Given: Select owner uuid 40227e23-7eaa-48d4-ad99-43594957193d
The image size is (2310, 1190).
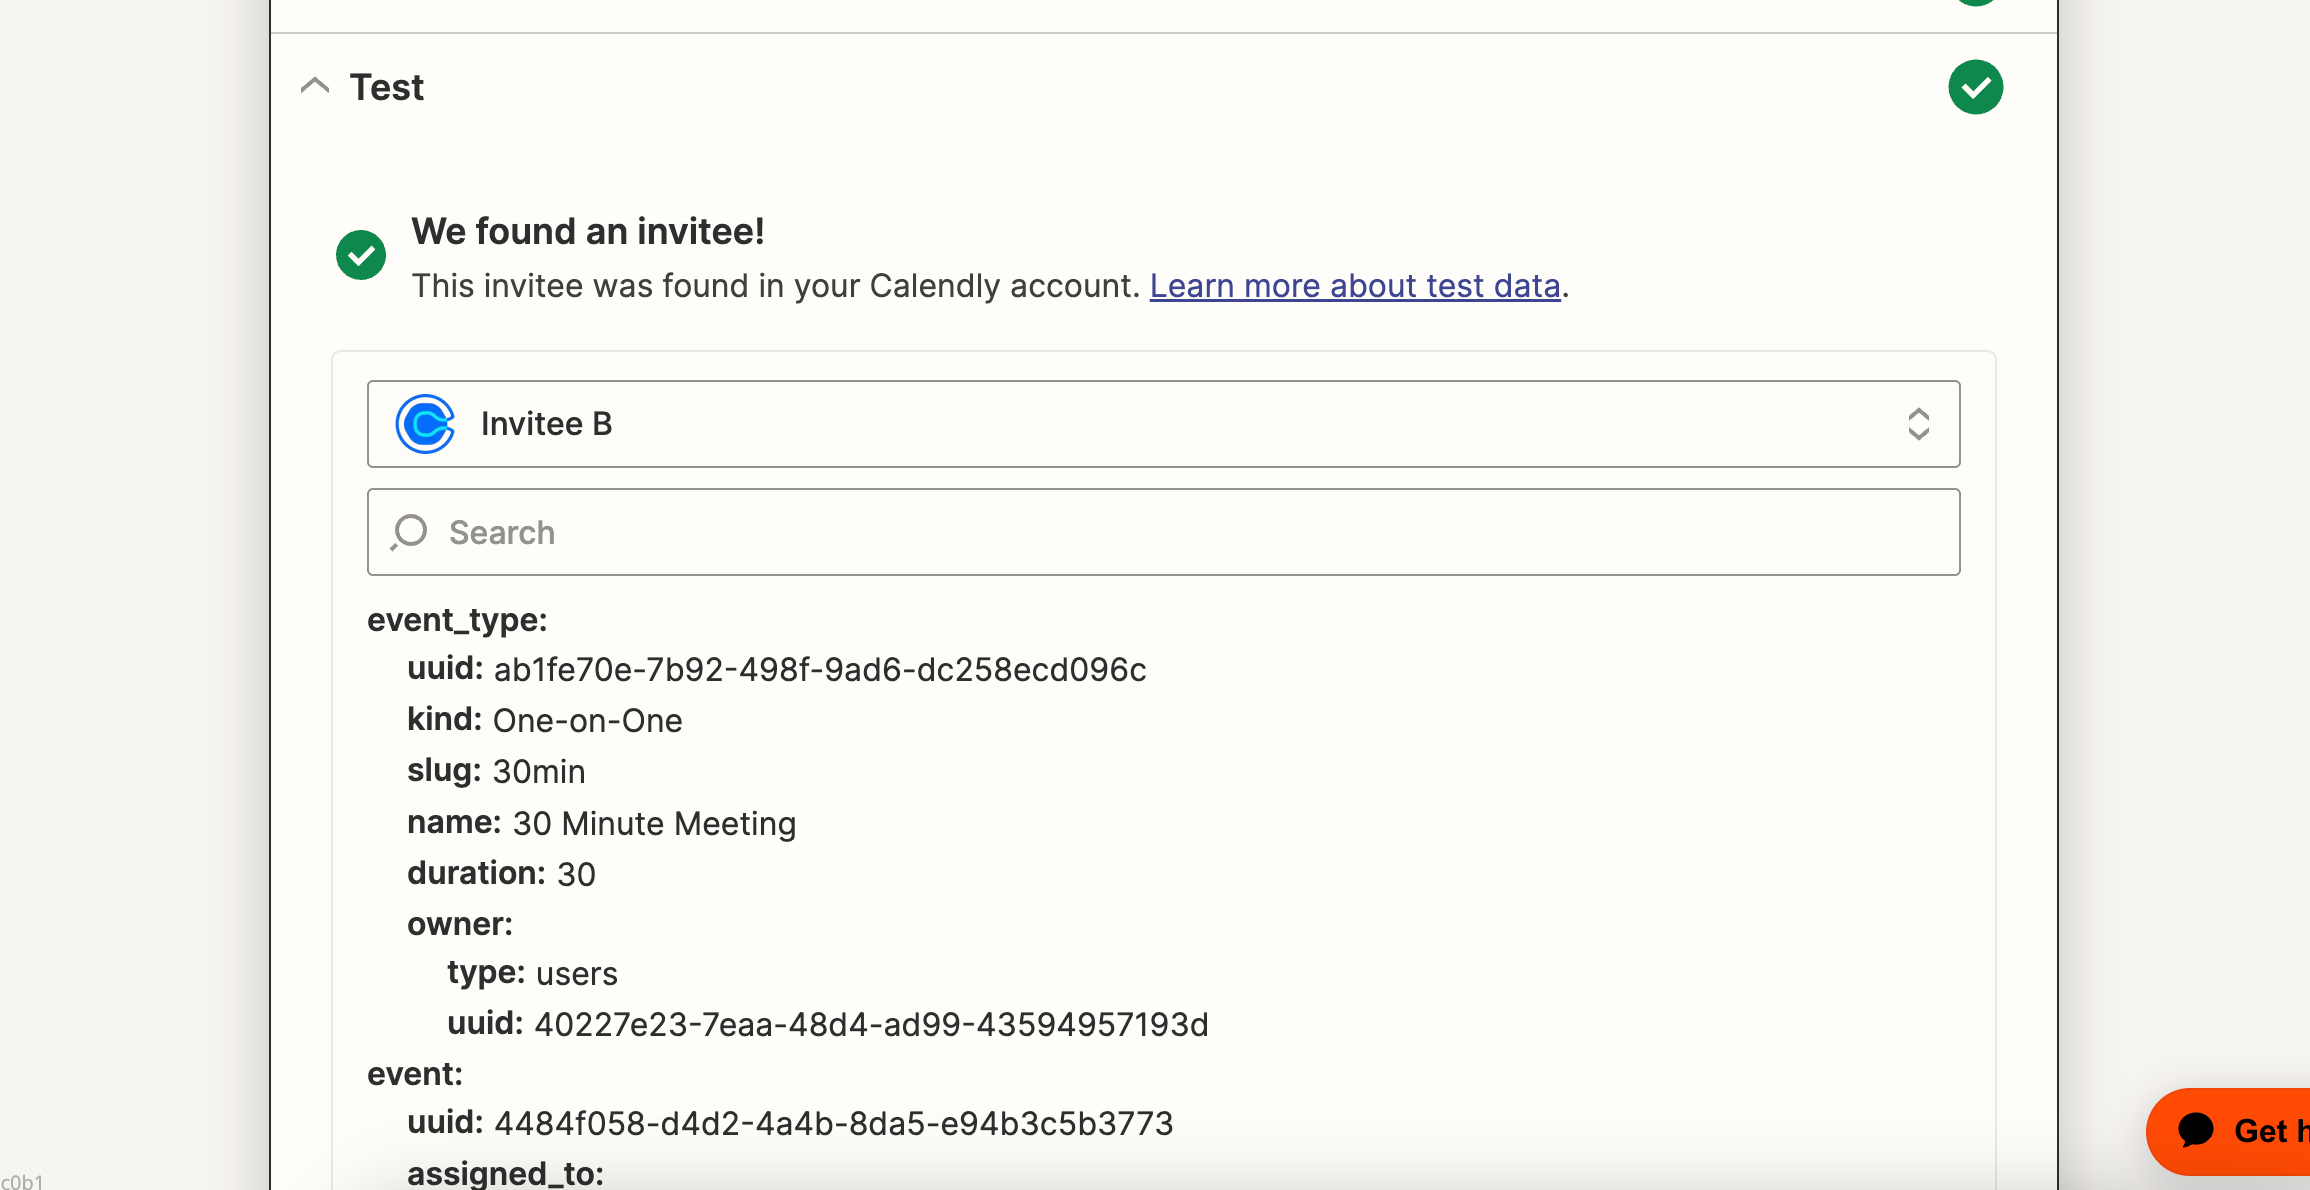Looking at the screenshot, I should 872,1025.
